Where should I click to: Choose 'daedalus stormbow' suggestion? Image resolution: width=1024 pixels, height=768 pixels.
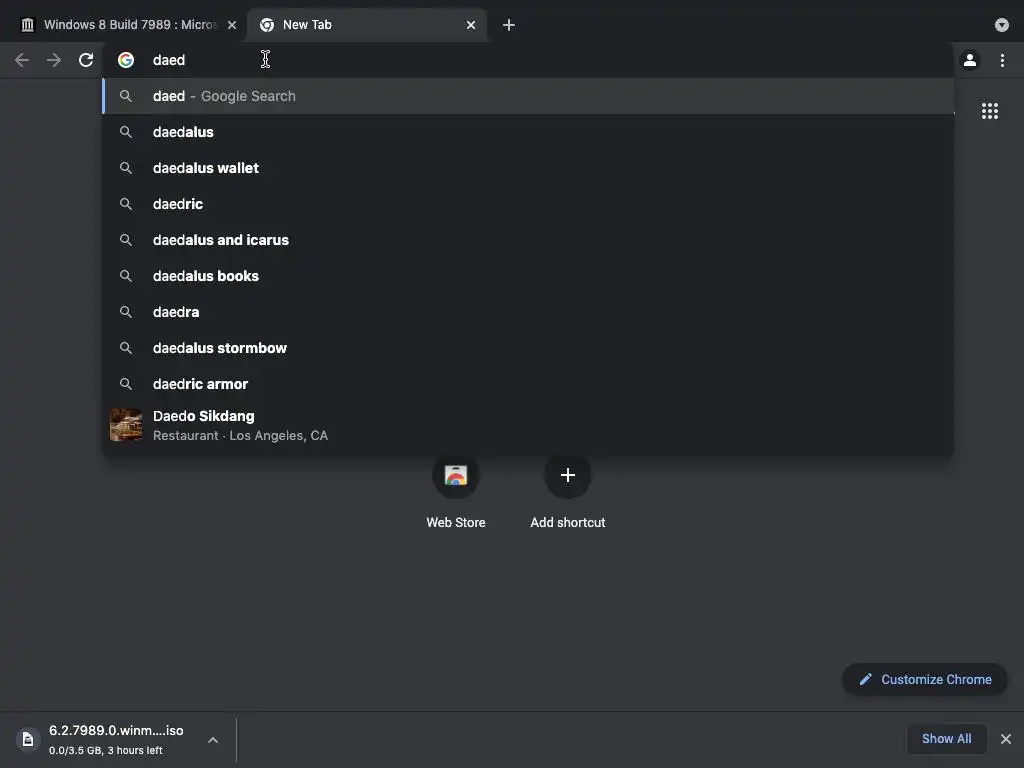point(528,347)
